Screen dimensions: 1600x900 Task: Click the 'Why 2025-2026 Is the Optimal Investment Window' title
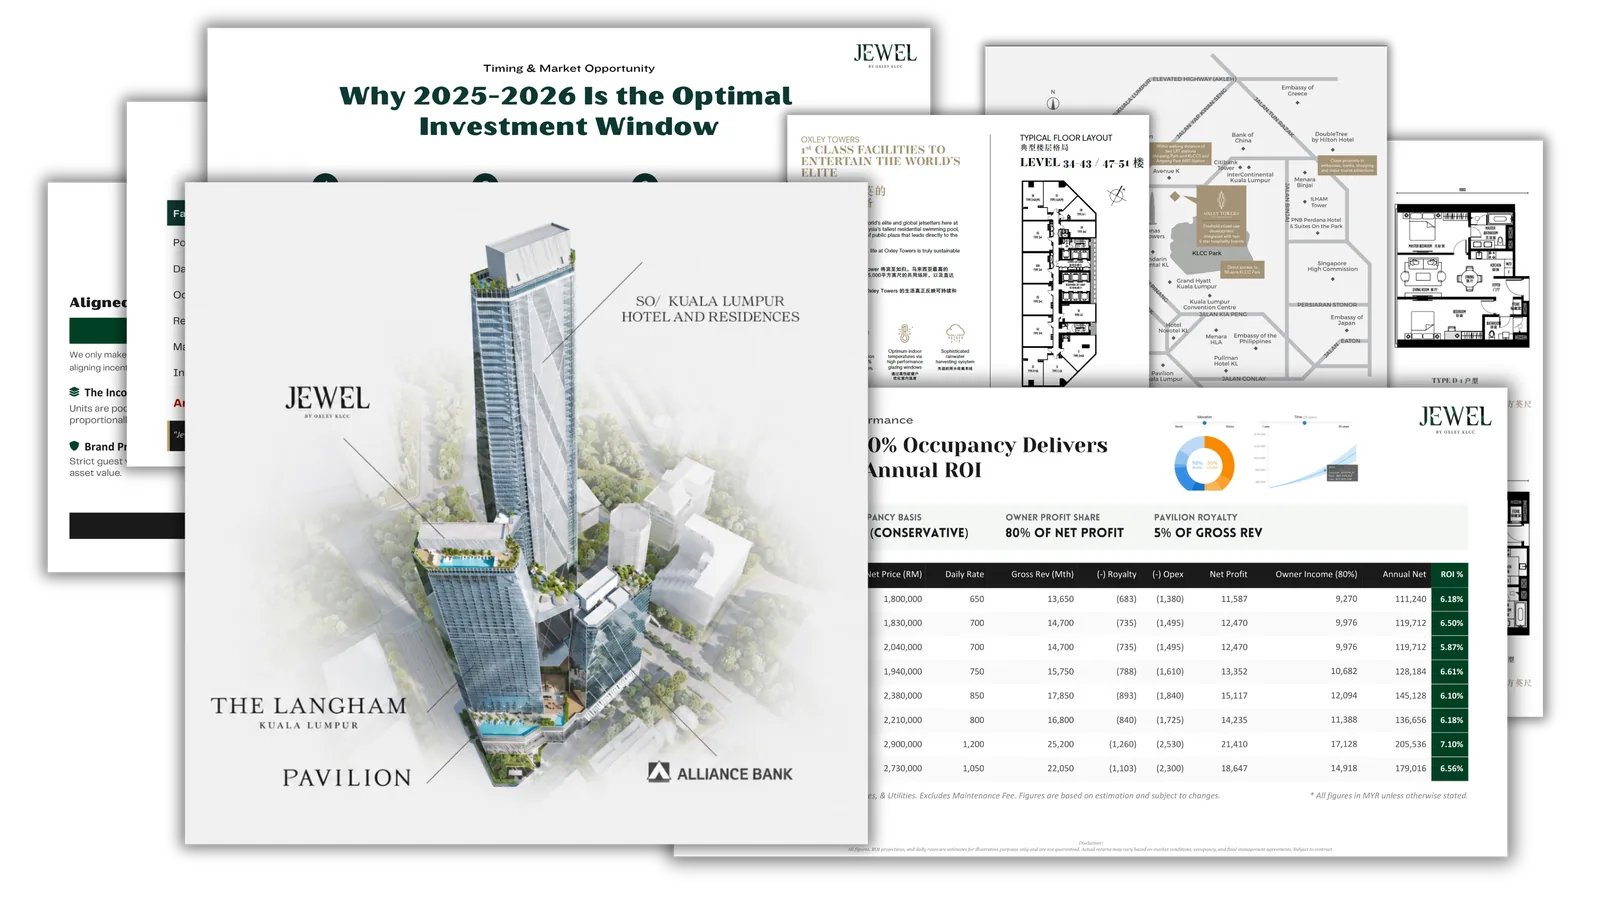click(566, 111)
